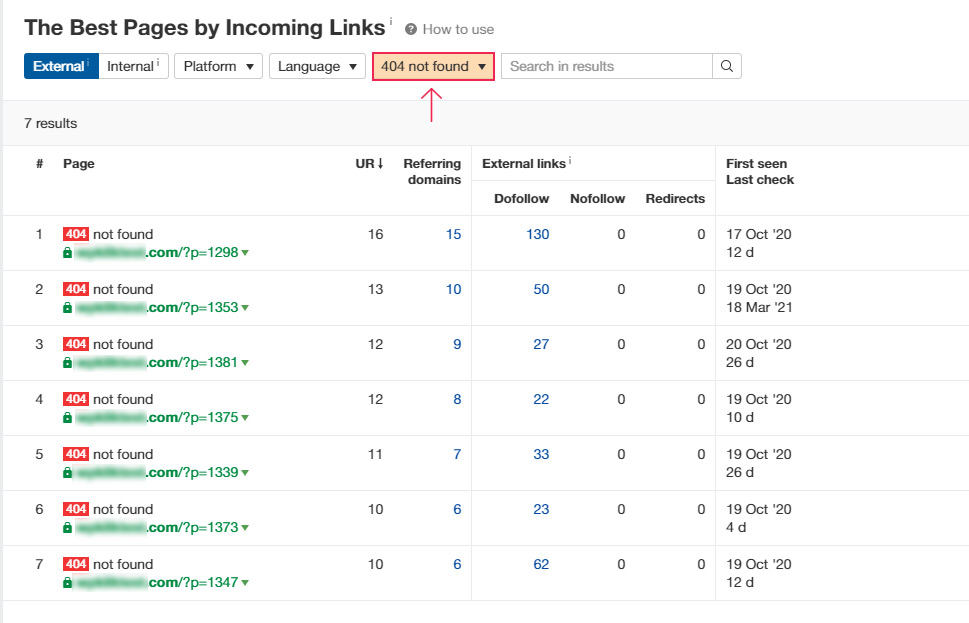Open the Platform dropdown
This screenshot has width=969, height=623.
pos(218,66)
